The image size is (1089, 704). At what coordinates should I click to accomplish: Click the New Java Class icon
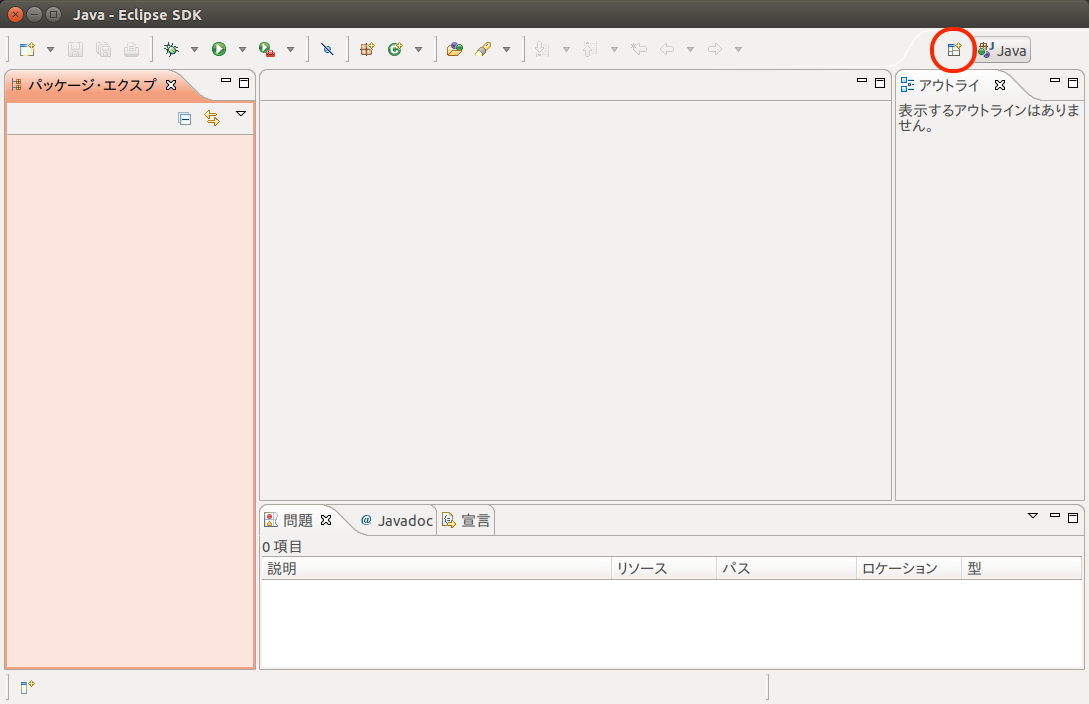pos(395,49)
